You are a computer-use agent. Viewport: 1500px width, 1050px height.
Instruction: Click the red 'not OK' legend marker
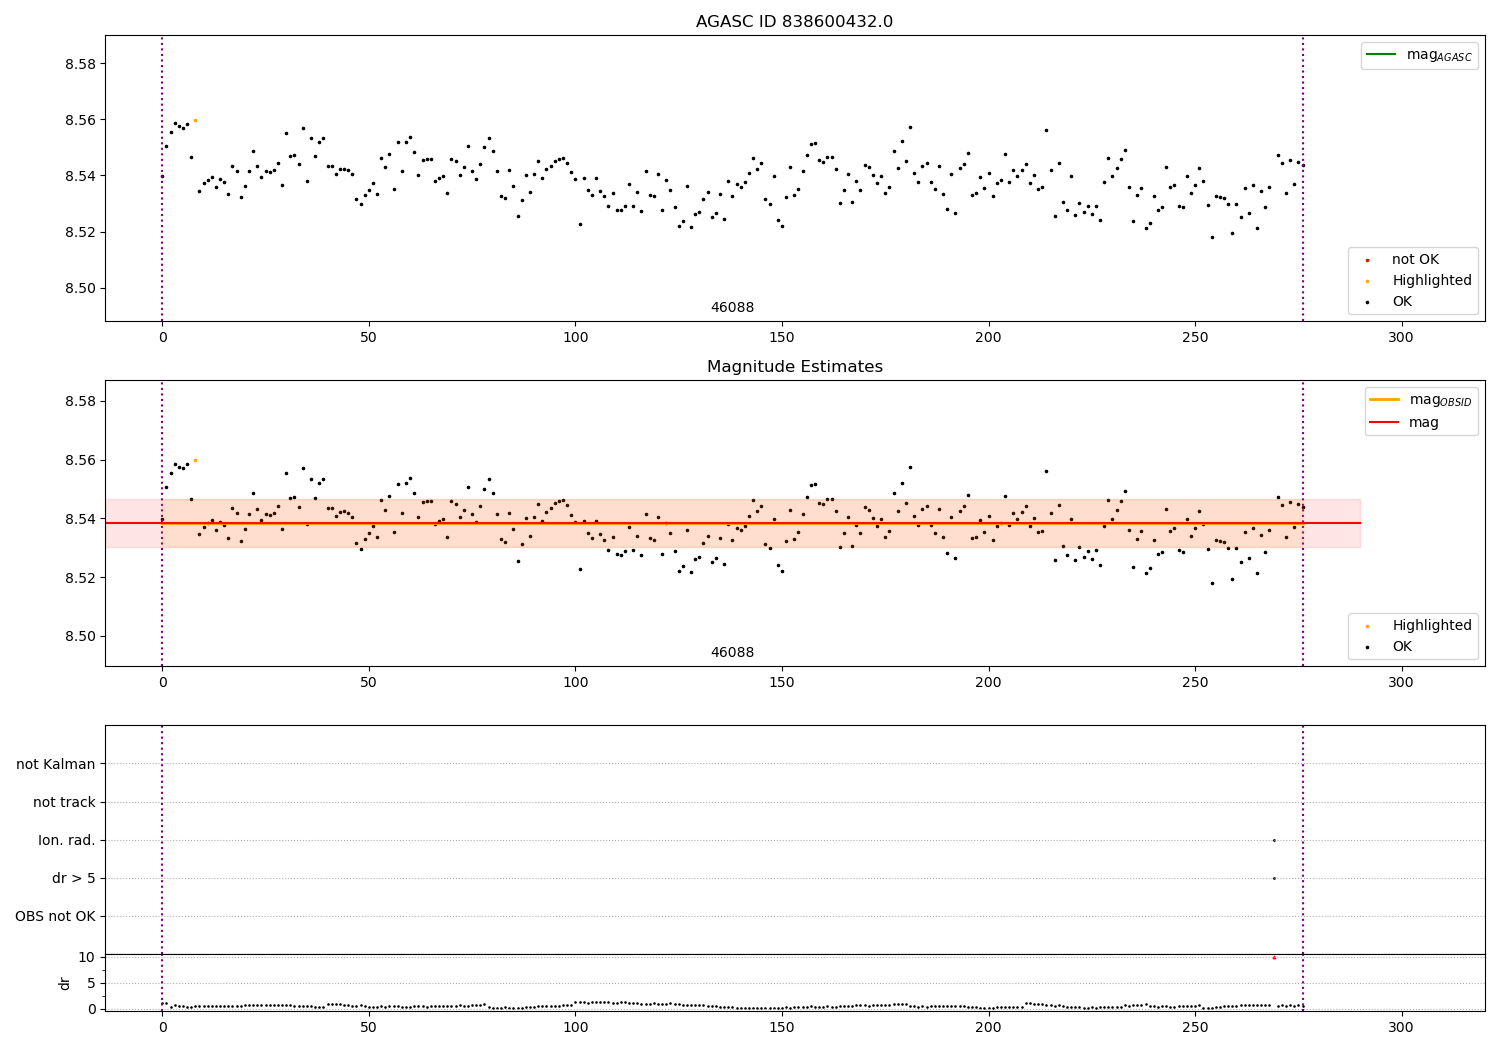point(1368,260)
